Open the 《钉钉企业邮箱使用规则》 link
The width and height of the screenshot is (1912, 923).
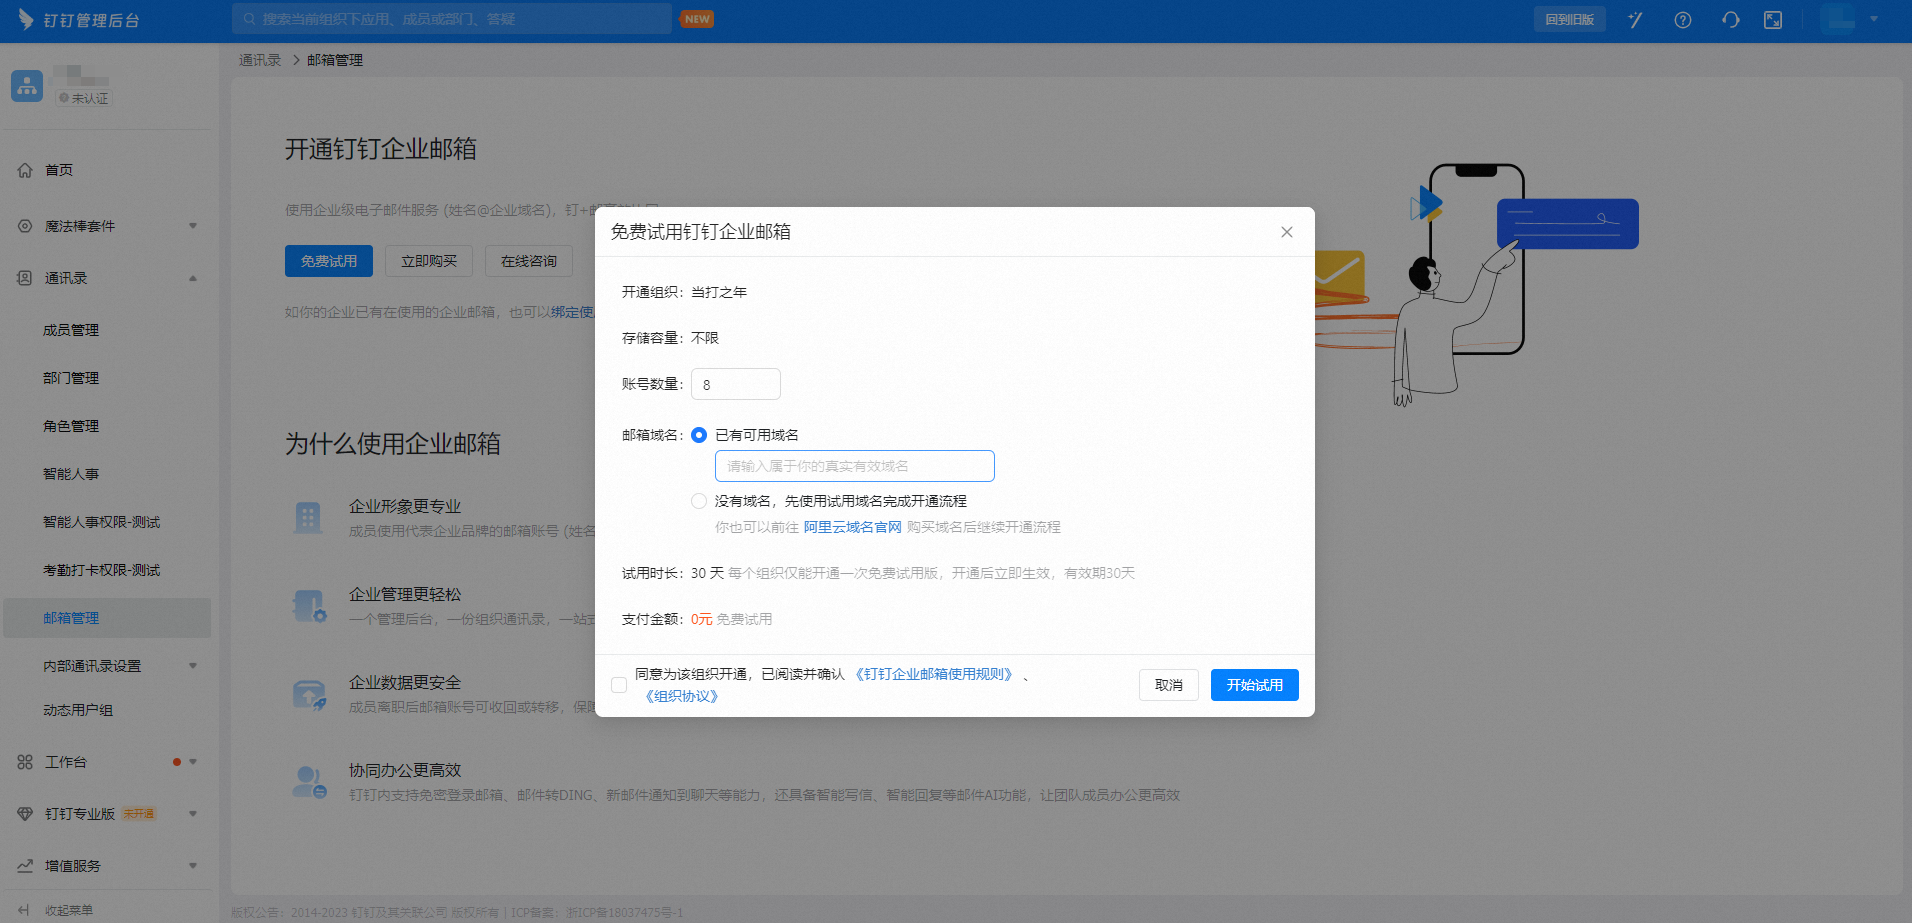pyautogui.click(x=934, y=674)
